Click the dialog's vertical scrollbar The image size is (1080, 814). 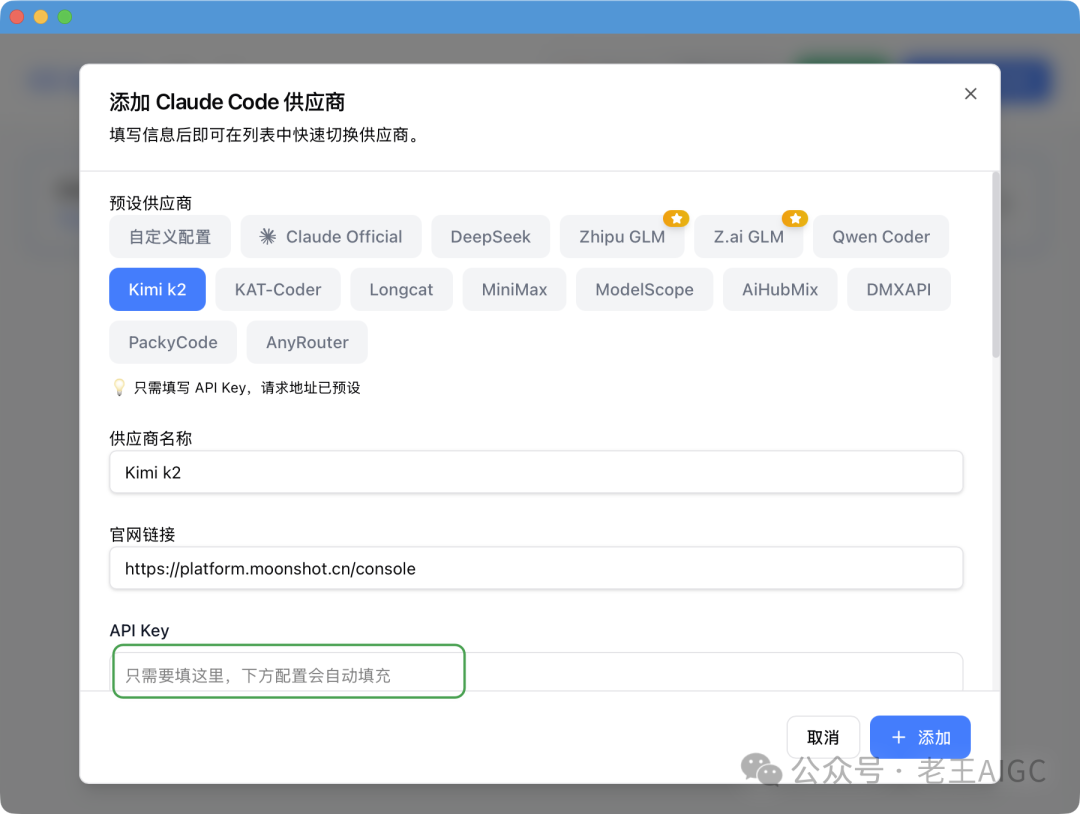coord(995,266)
